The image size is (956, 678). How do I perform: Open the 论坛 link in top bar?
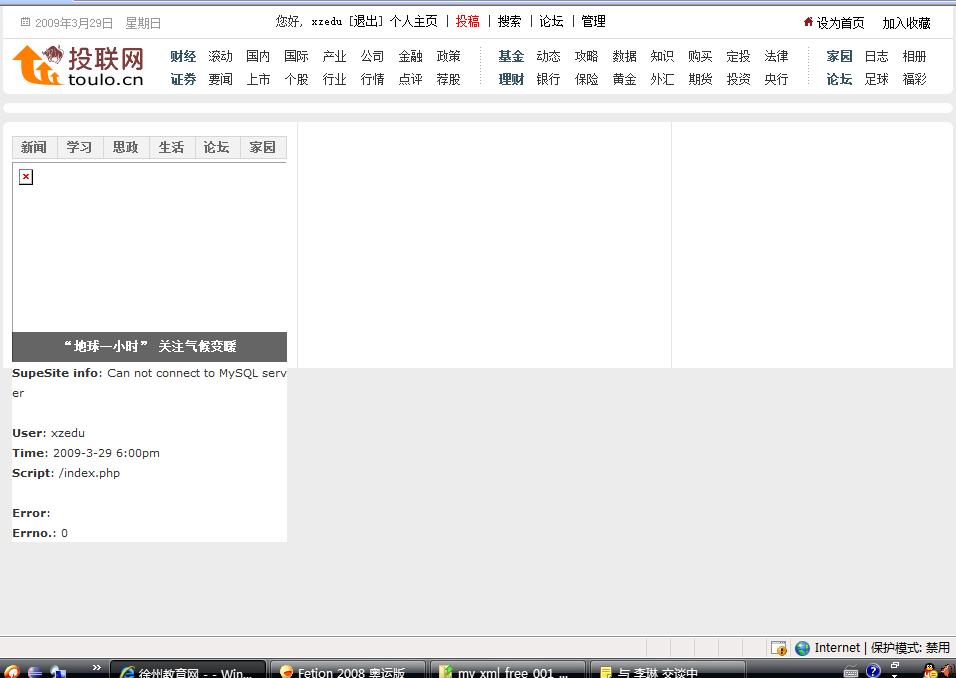pyautogui.click(x=551, y=22)
